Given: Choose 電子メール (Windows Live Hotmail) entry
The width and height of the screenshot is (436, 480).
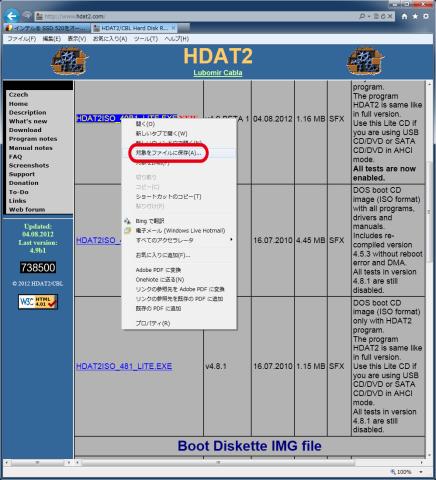Looking at the screenshot, I should point(179,230).
